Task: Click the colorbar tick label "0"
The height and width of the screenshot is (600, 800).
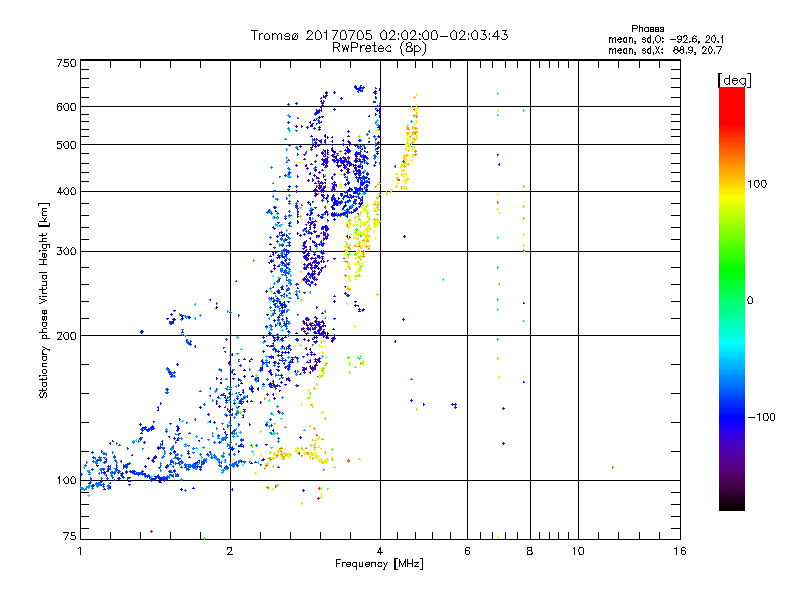Action: 750,301
